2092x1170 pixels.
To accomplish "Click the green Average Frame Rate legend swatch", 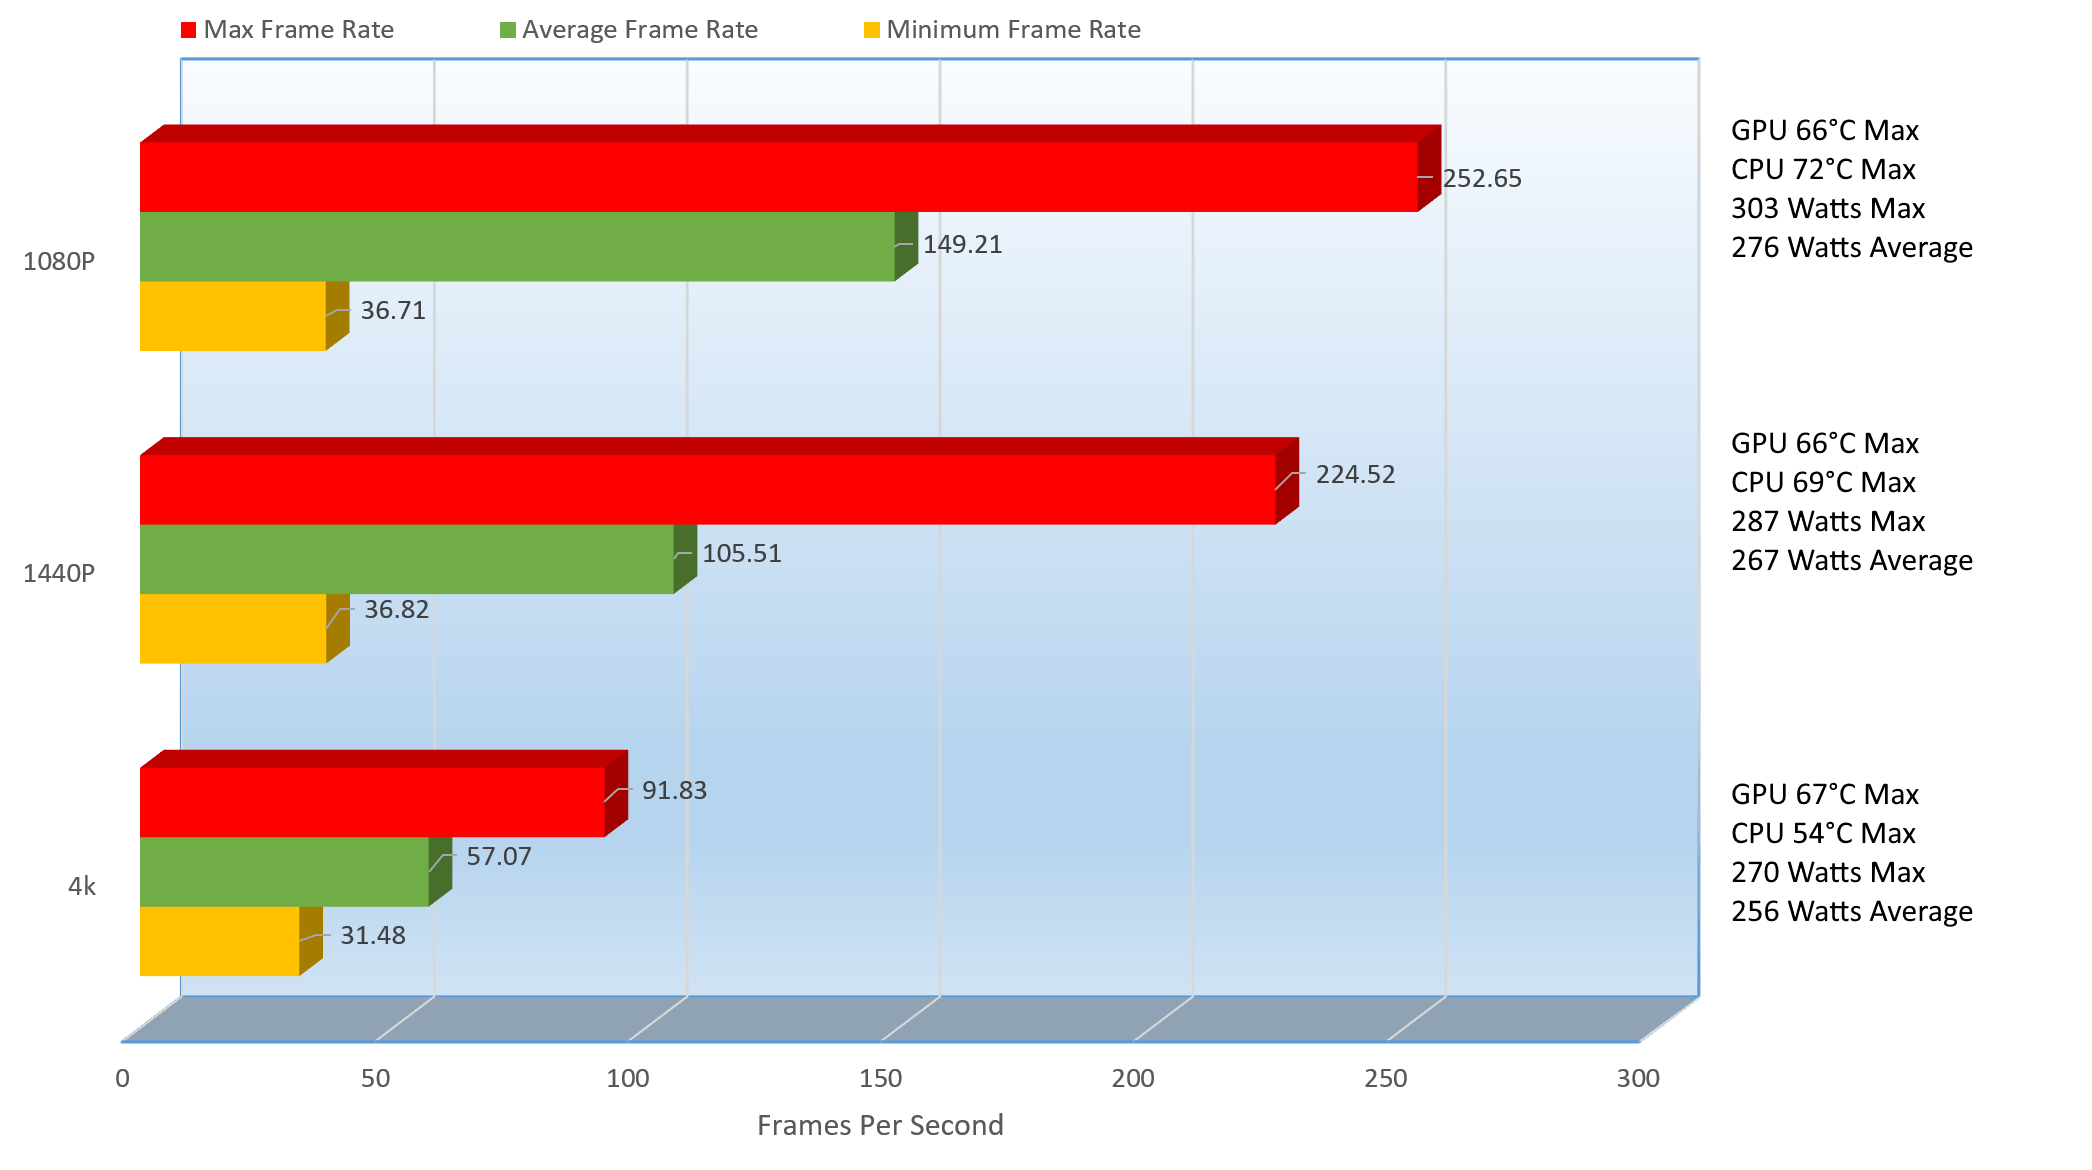I will (507, 30).
